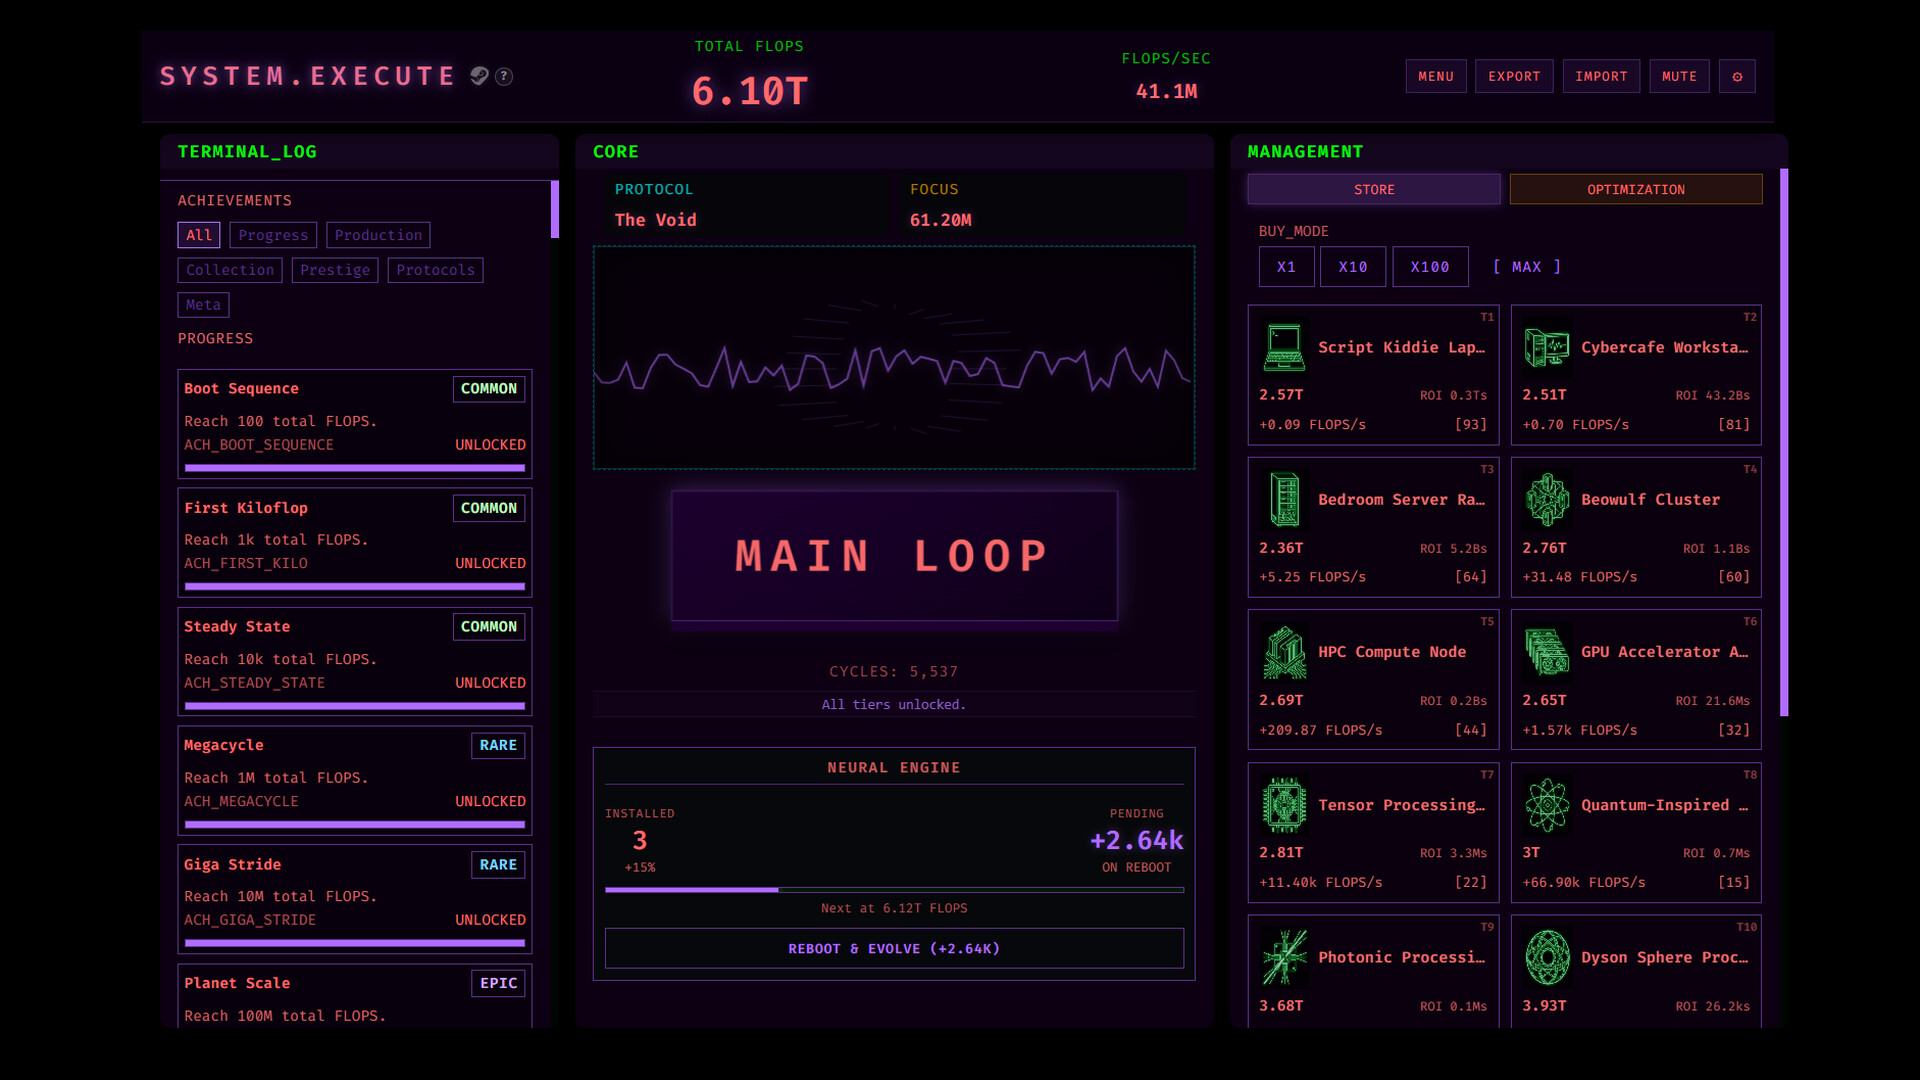The width and height of the screenshot is (1920, 1080).
Task: Select the Dyson Sphere Processor icon
Action: tap(1547, 957)
